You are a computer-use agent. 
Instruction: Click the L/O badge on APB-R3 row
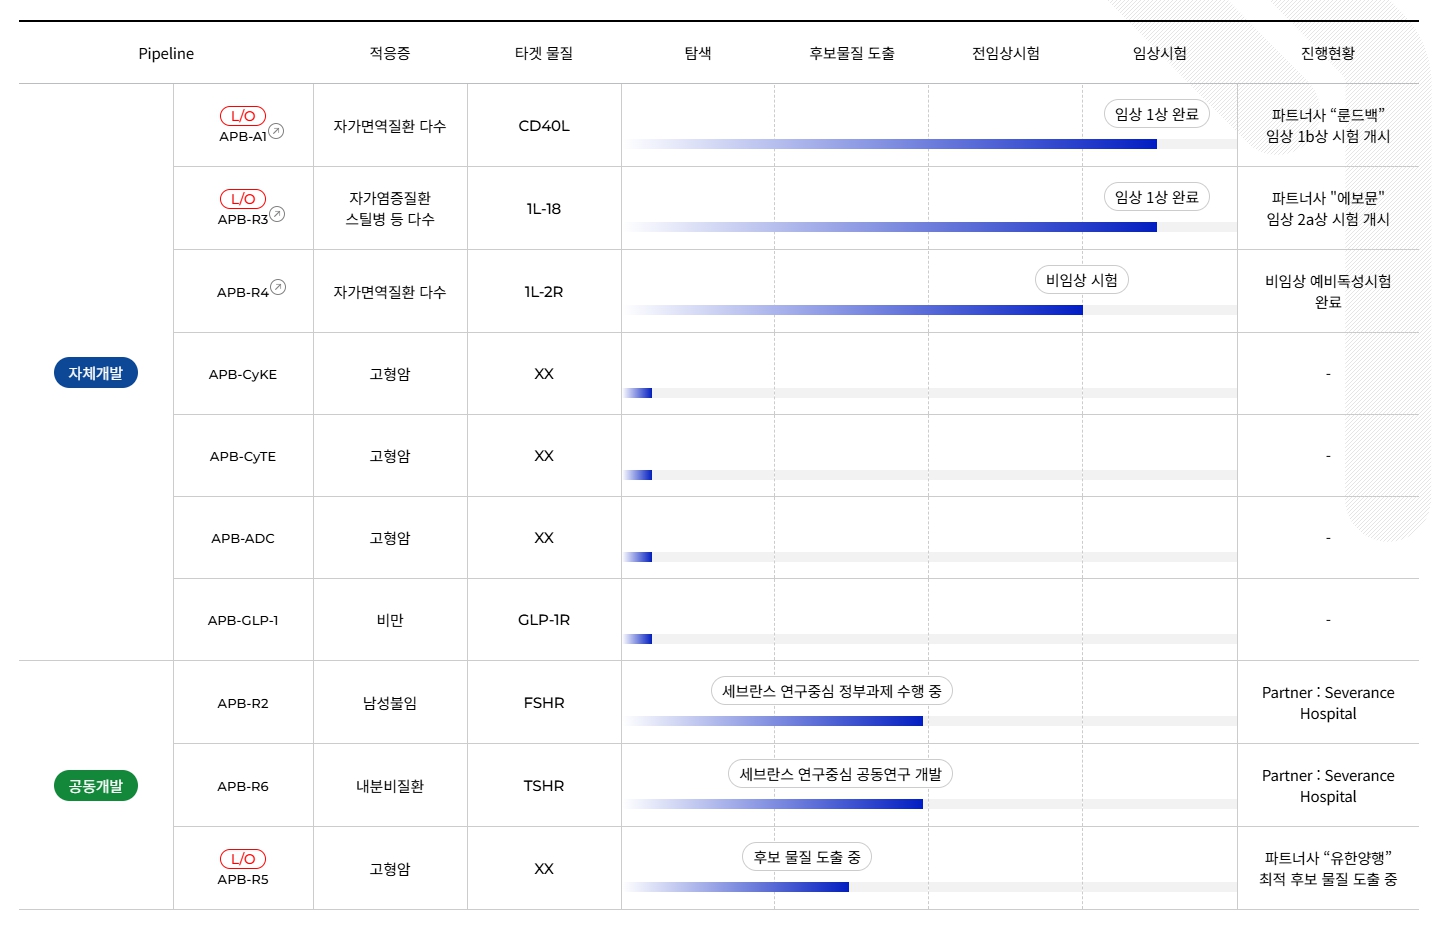(x=243, y=198)
